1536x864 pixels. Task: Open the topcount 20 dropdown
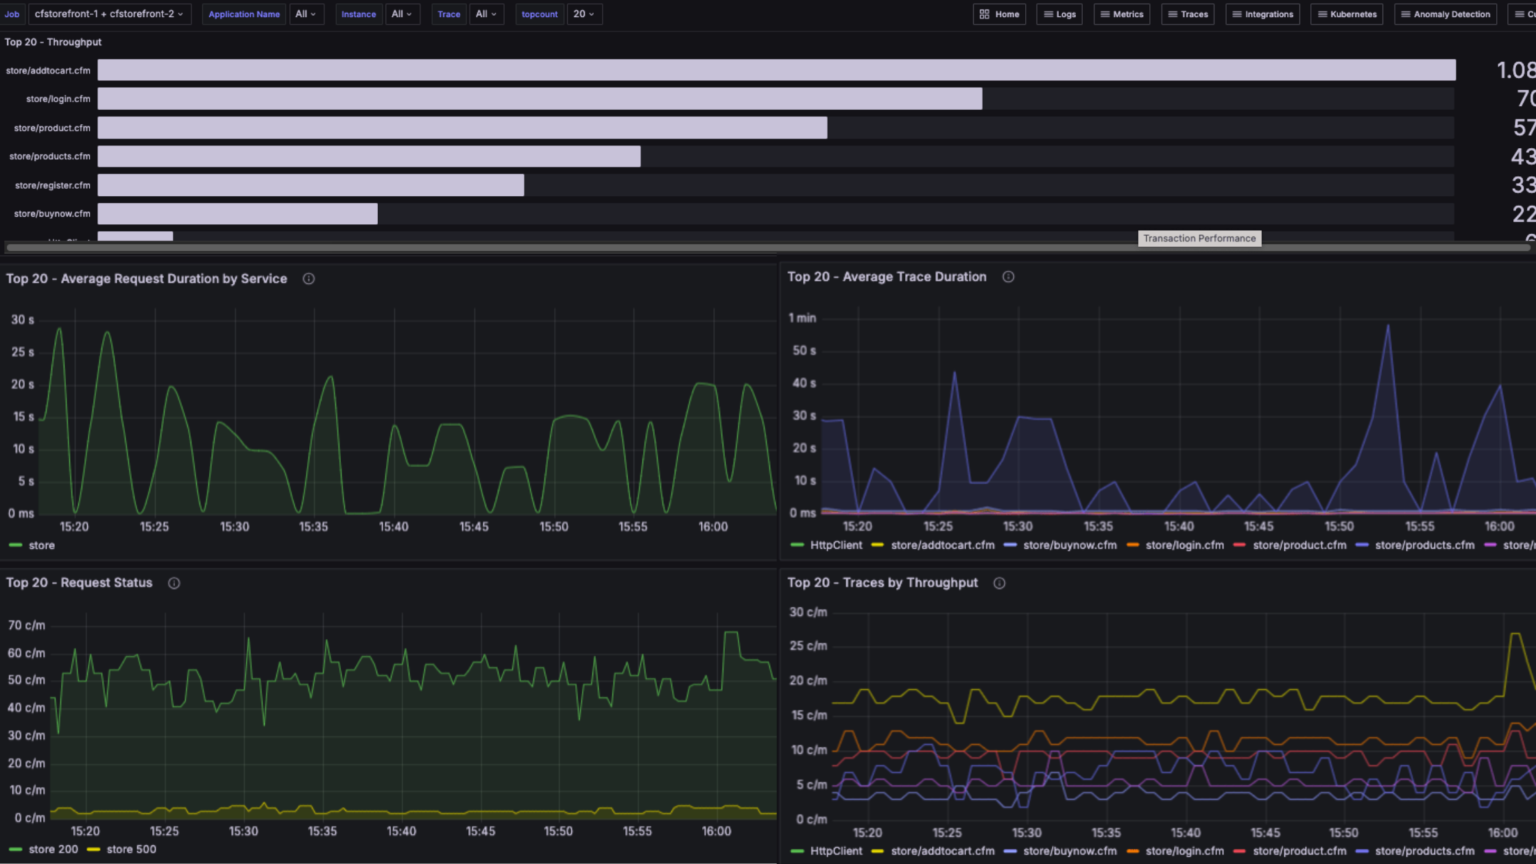click(x=585, y=14)
